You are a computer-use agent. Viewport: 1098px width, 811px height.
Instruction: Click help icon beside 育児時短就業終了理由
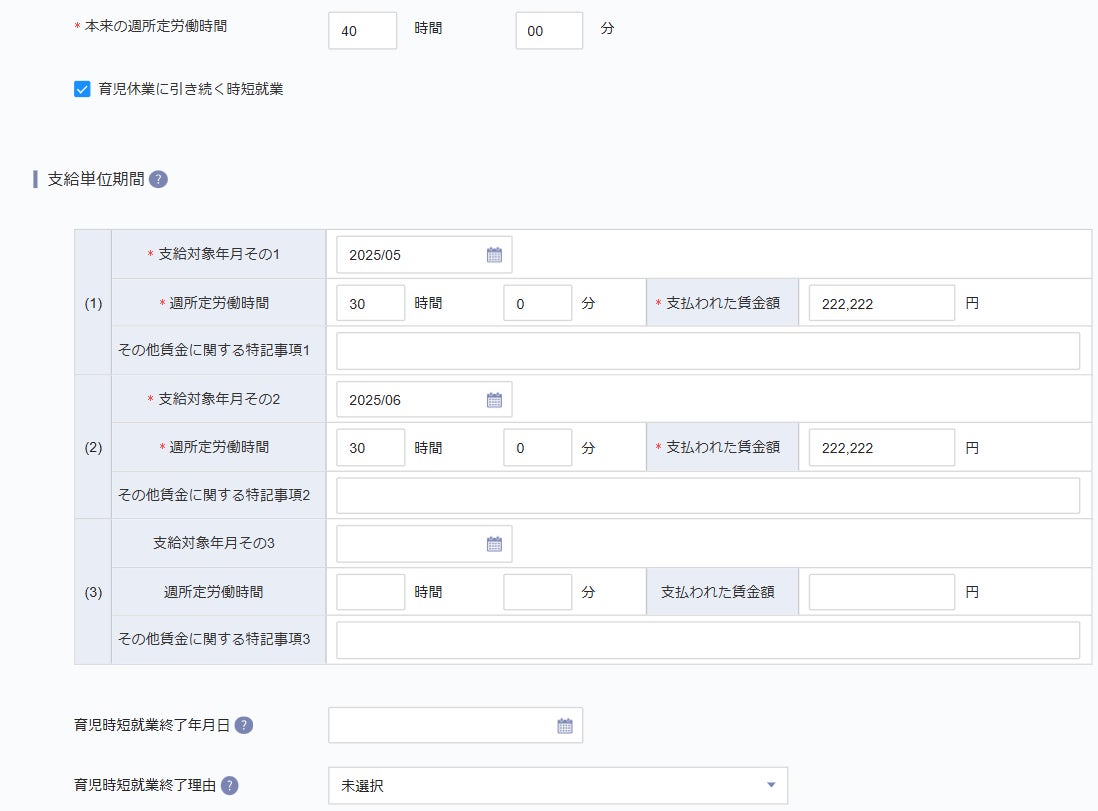(230, 786)
